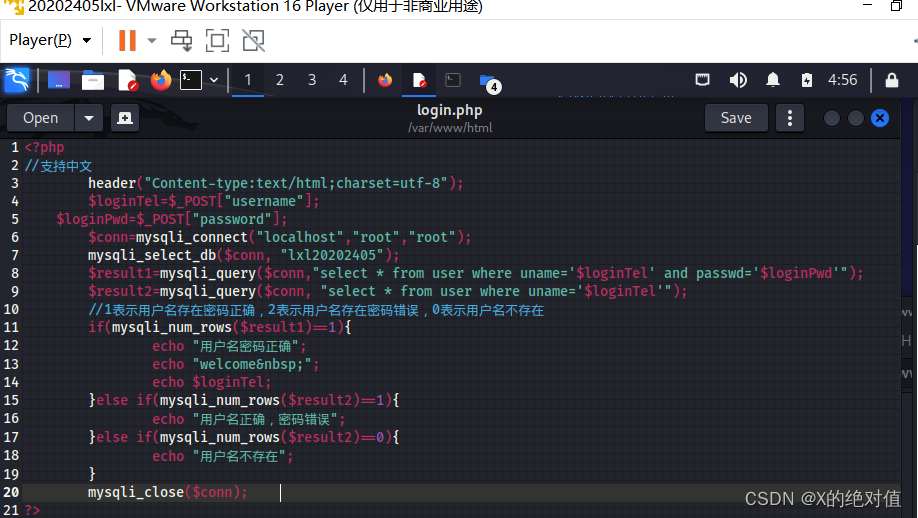Place cursor in mysqli_connect line
The image size is (918, 518).
coord(280,238)
